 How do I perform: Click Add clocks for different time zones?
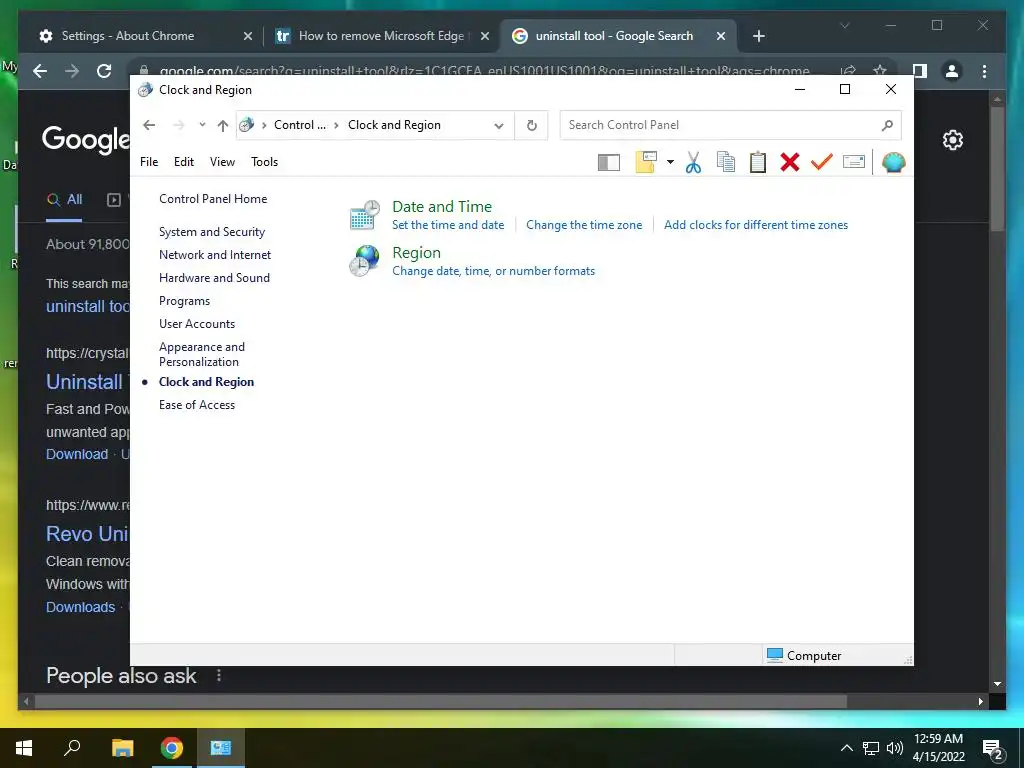coord(756,225)
